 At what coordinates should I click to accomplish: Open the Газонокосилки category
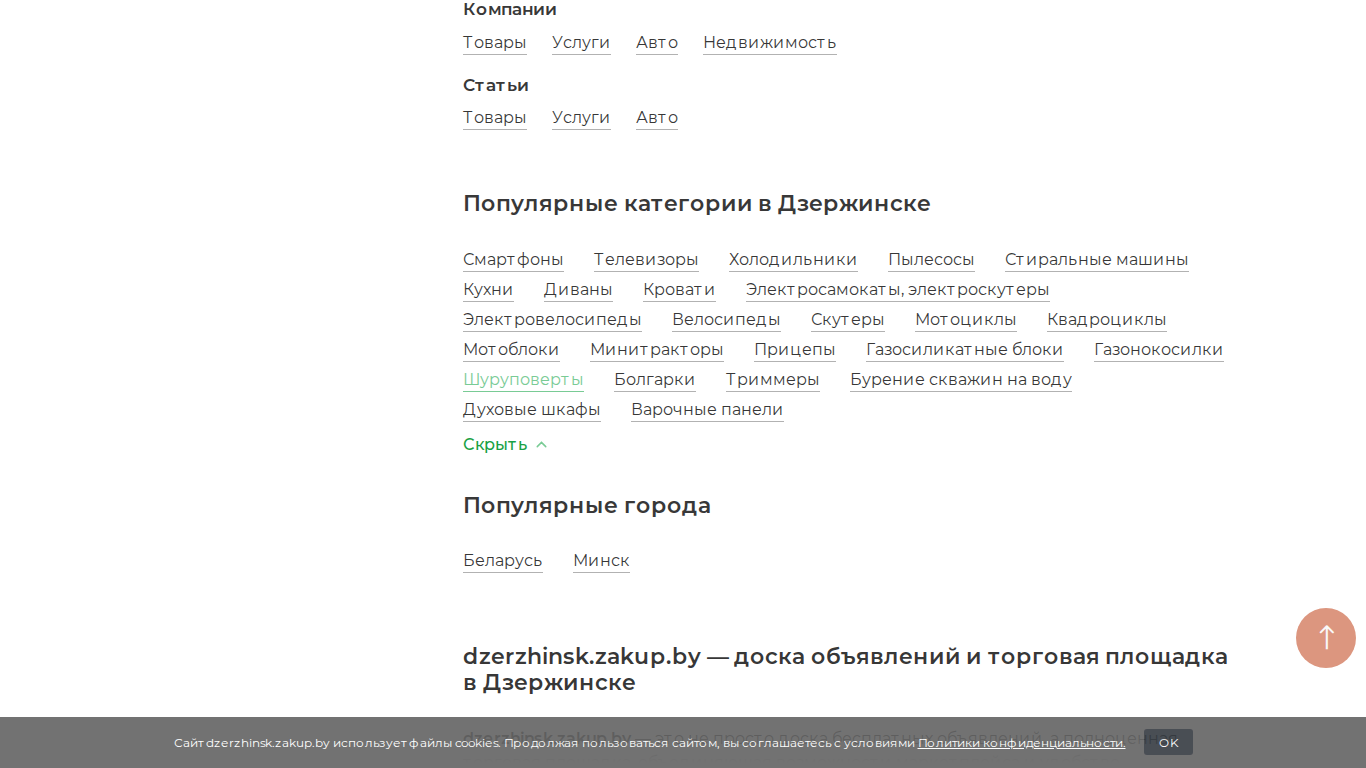pyautogui.click(x=1159, y=350)
